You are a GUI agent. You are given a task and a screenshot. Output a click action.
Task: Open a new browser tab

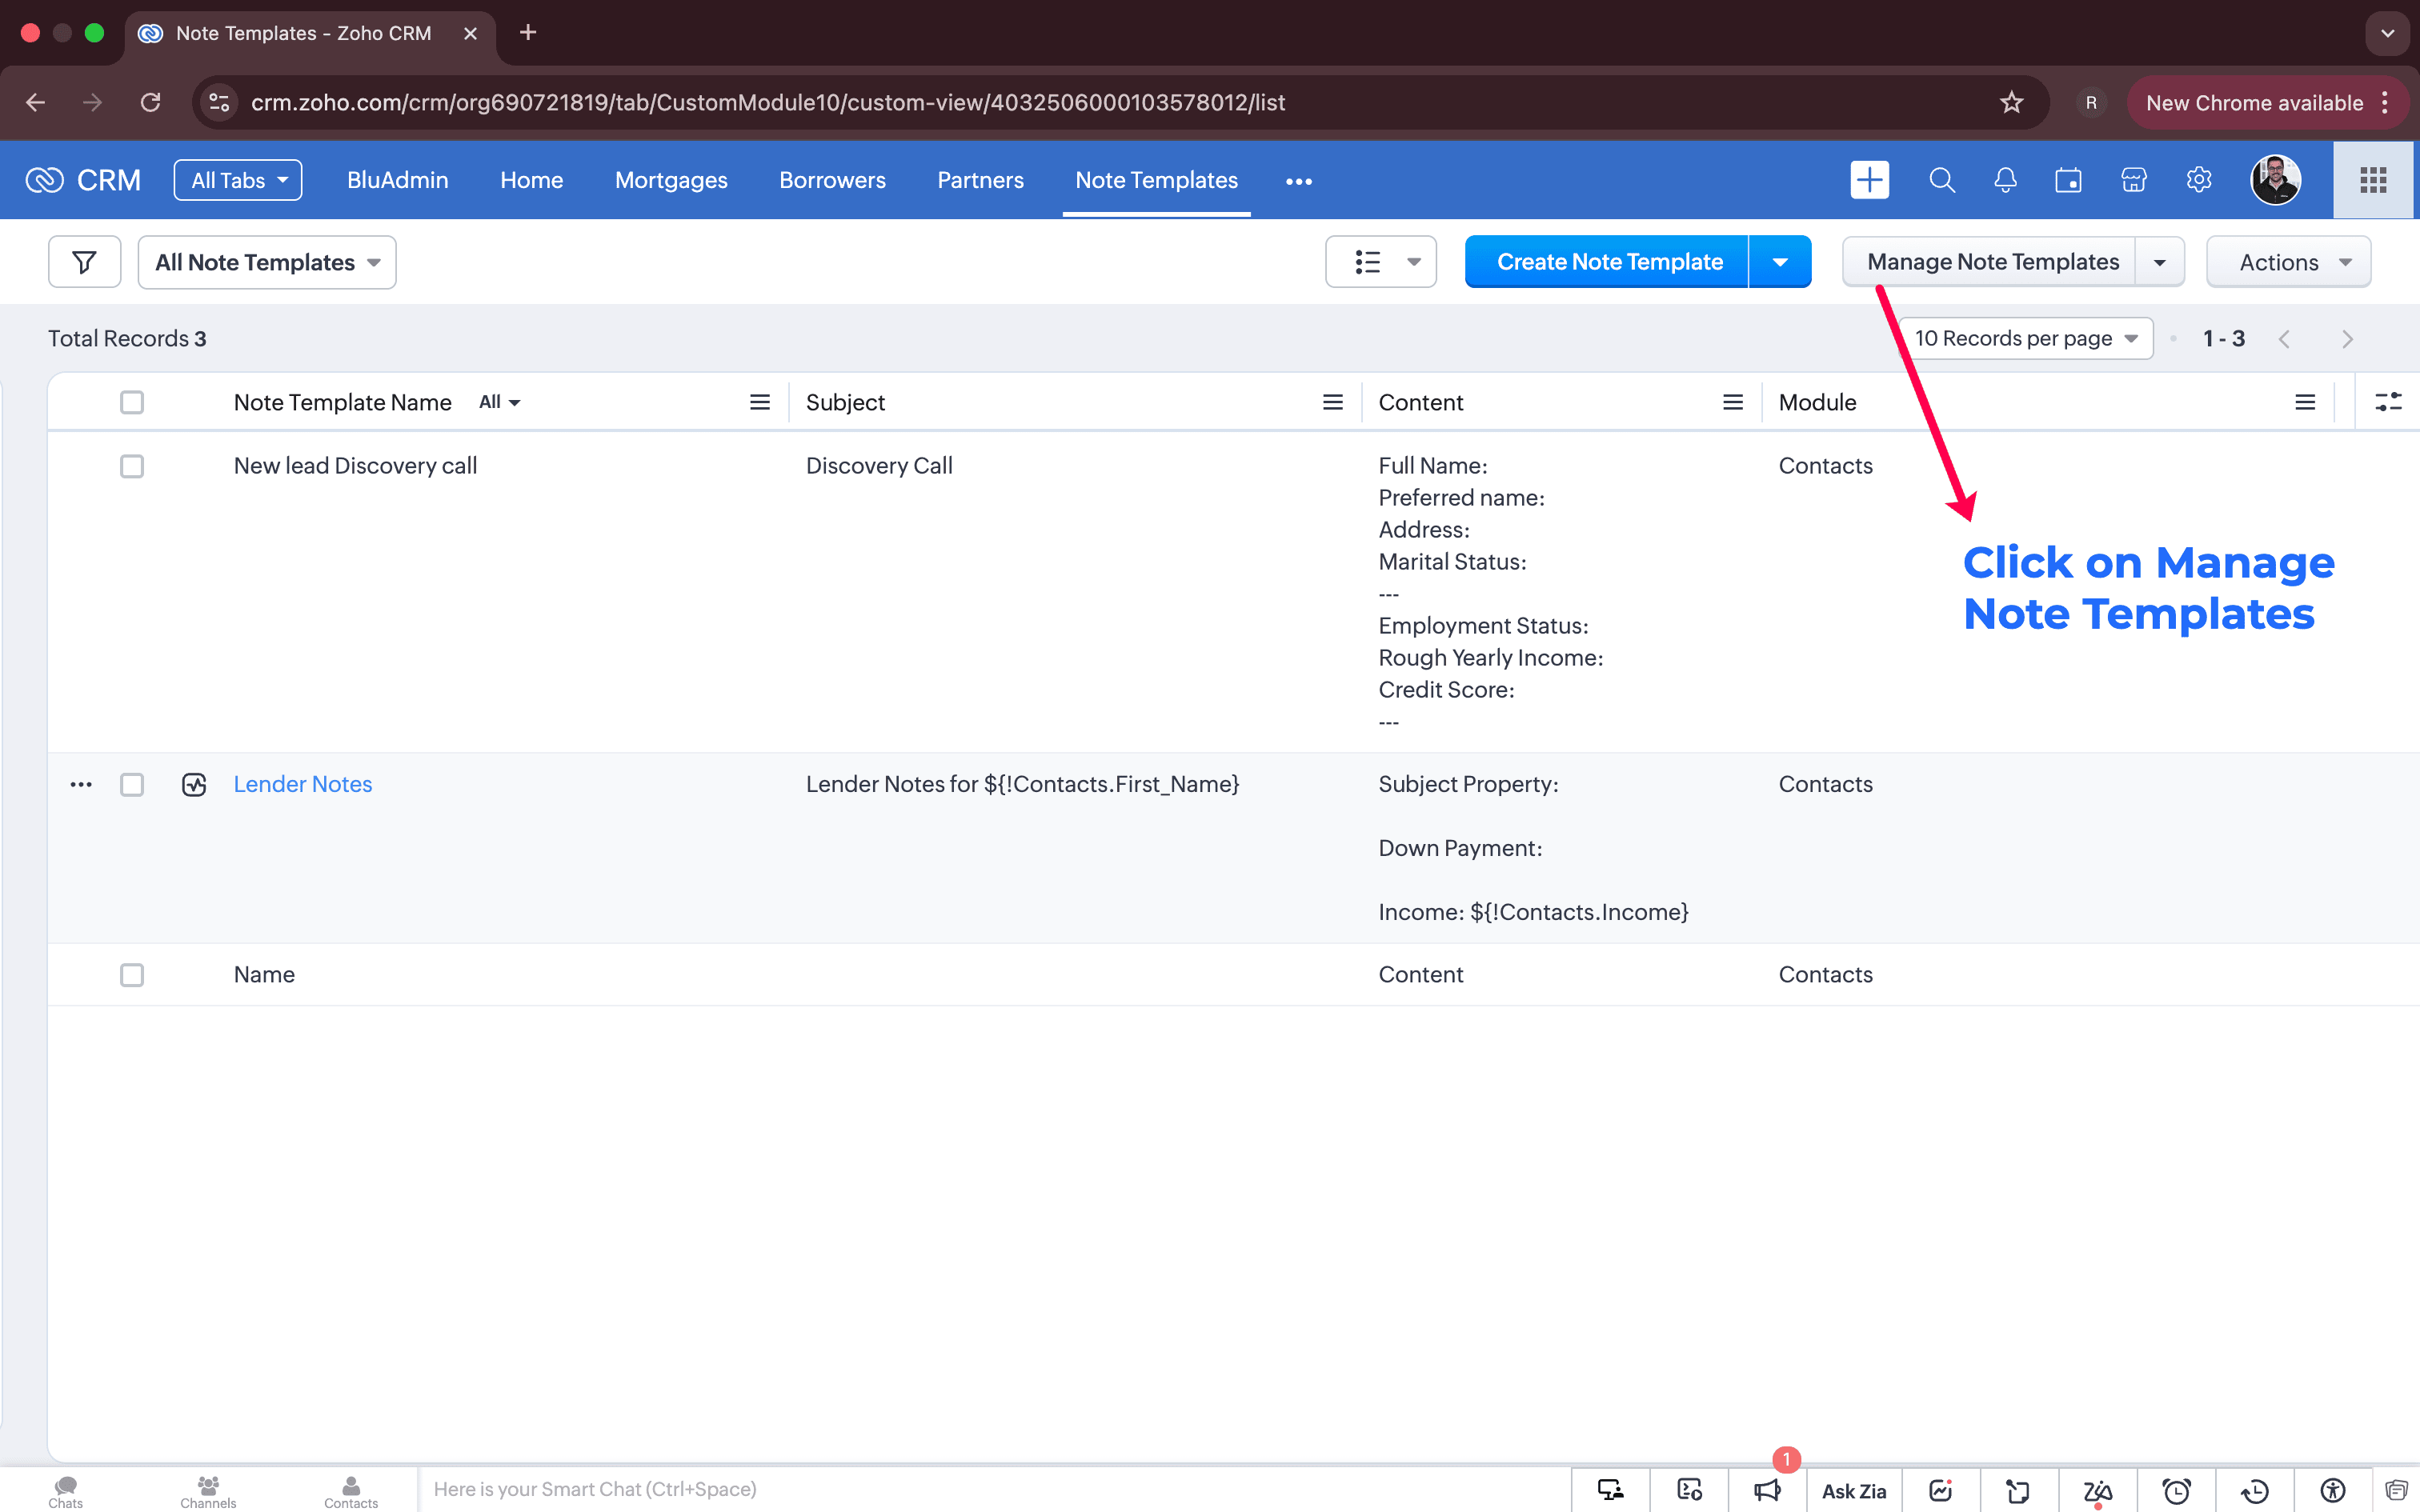528,33
